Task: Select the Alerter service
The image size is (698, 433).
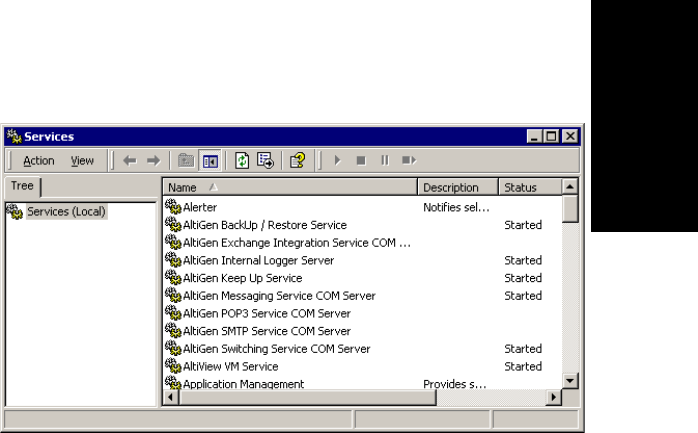Action: [x=200, y=207]
